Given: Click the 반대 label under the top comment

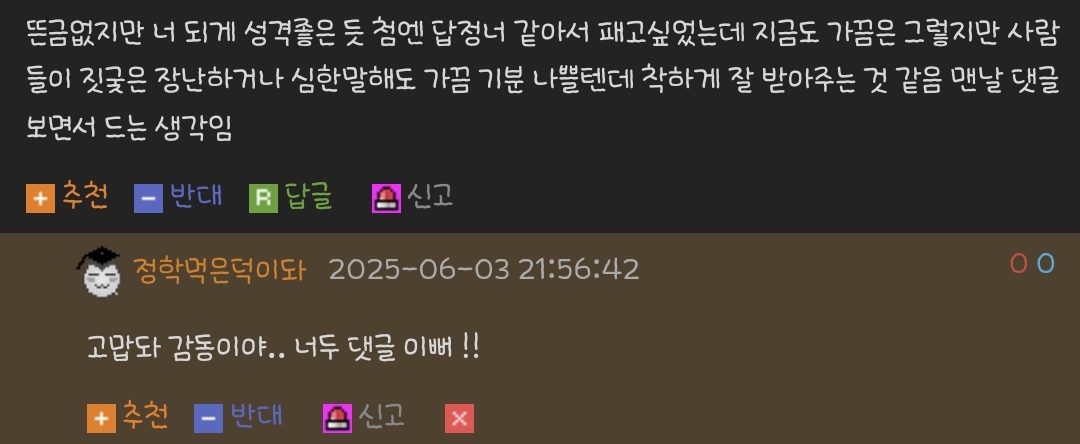Looking at the screenshot, I should [196, 196].
